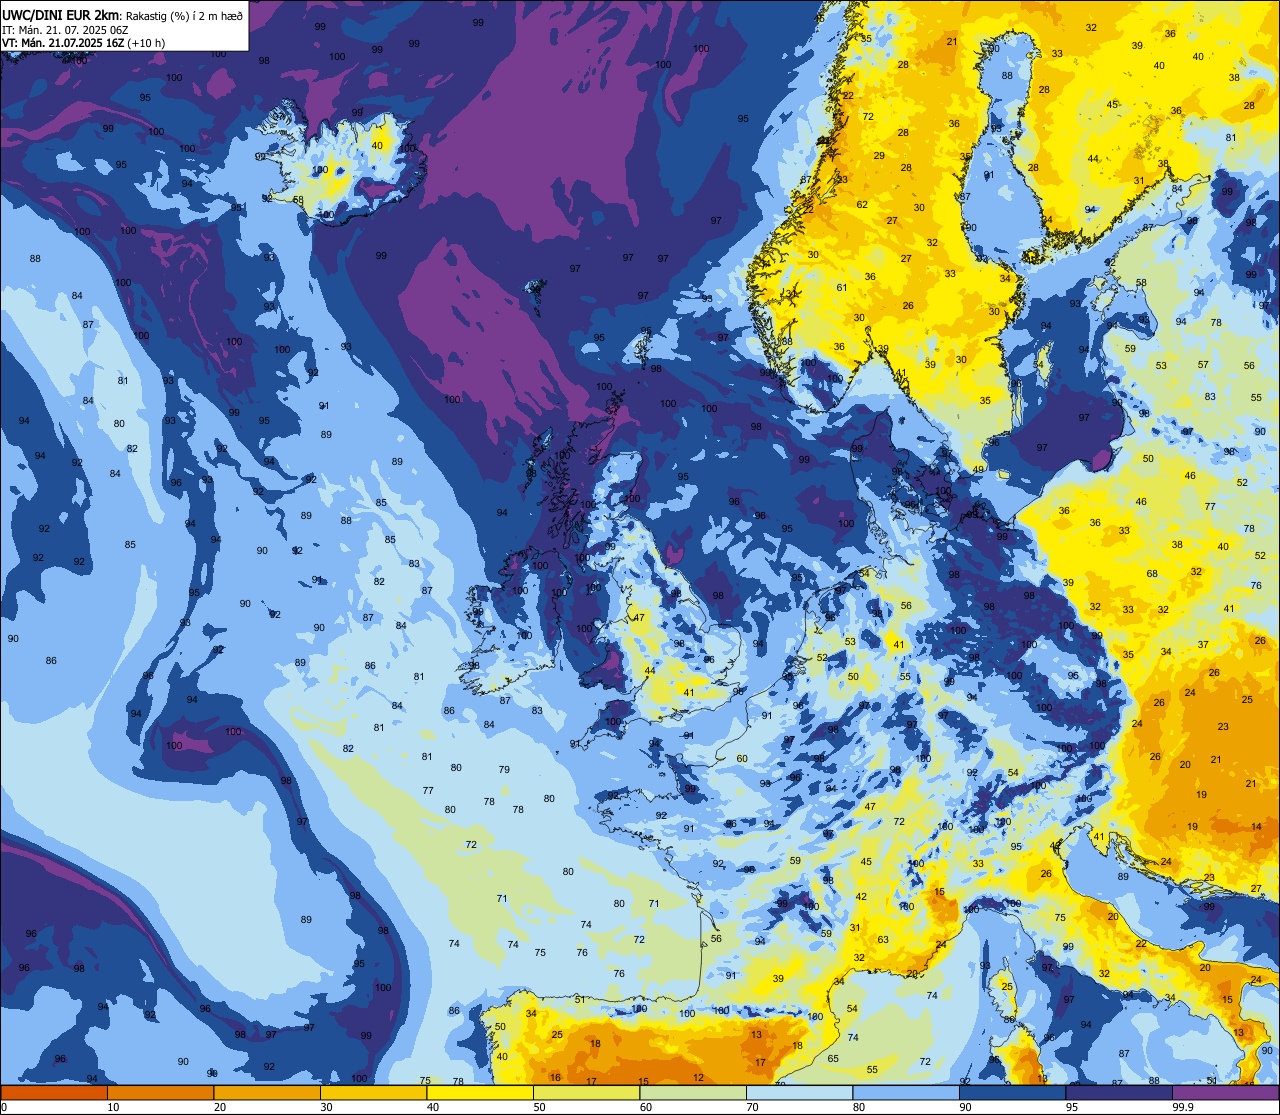Click the humidity value 63 over southern France
The width and height of the screenshot is (1280, 1115).
tap(883, 940)
